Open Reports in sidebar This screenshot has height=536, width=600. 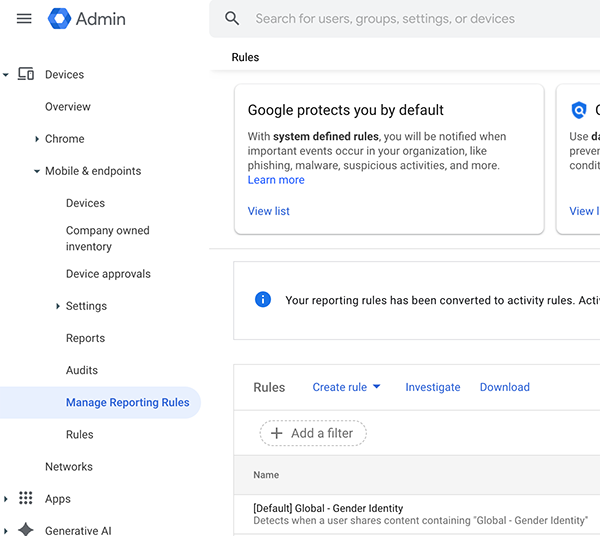(x=85, y=338)
